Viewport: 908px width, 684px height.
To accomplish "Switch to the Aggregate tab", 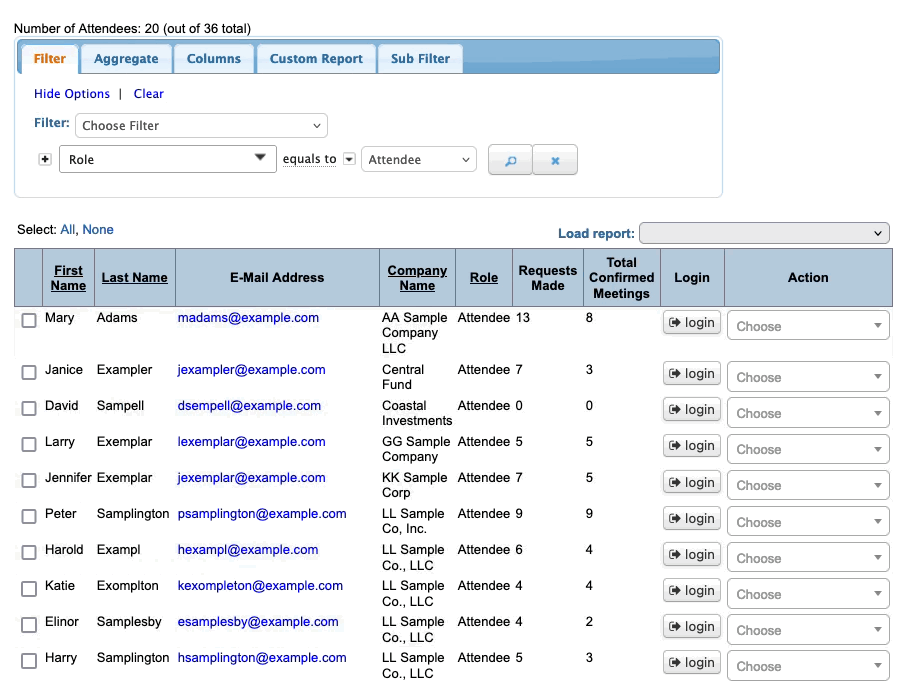I will click(x=126, y=59).
